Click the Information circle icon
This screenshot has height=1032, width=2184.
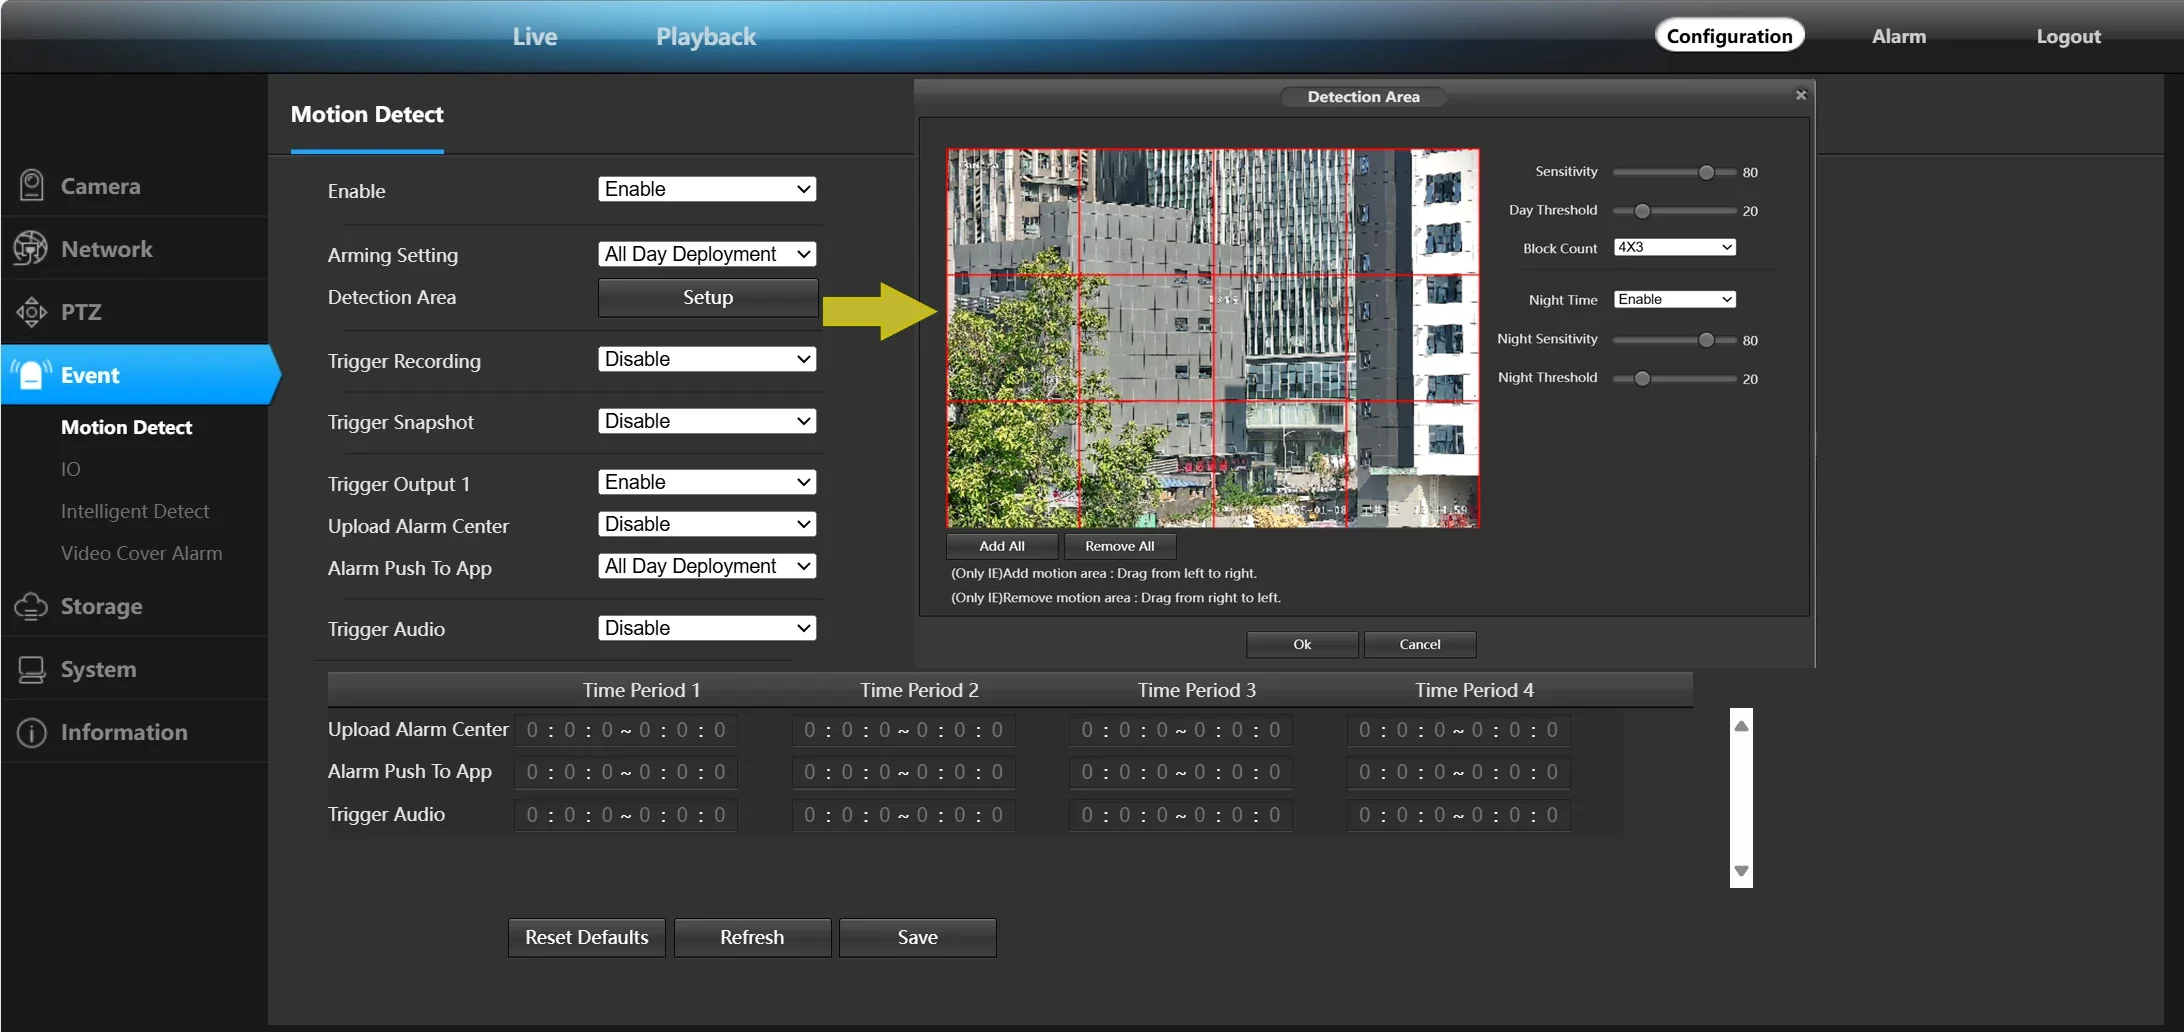tap(31, 732)
